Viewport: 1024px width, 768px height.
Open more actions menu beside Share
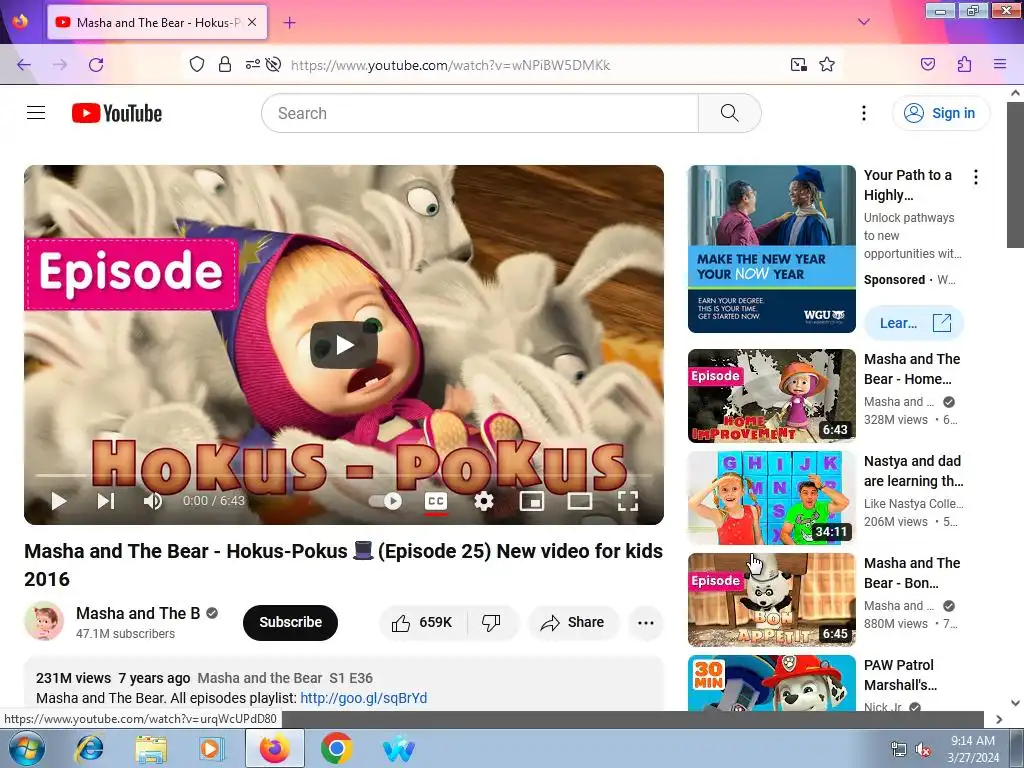point(645,622)
